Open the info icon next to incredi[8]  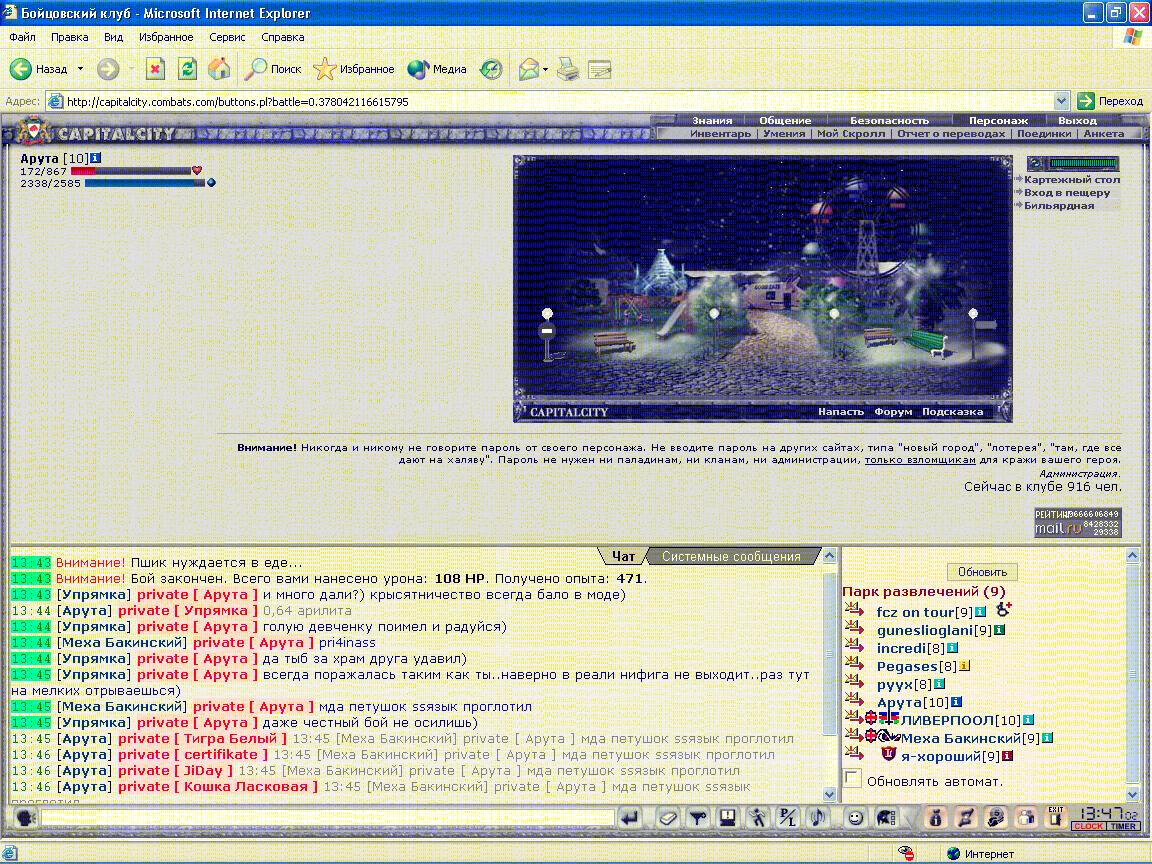tap(953, 648)
